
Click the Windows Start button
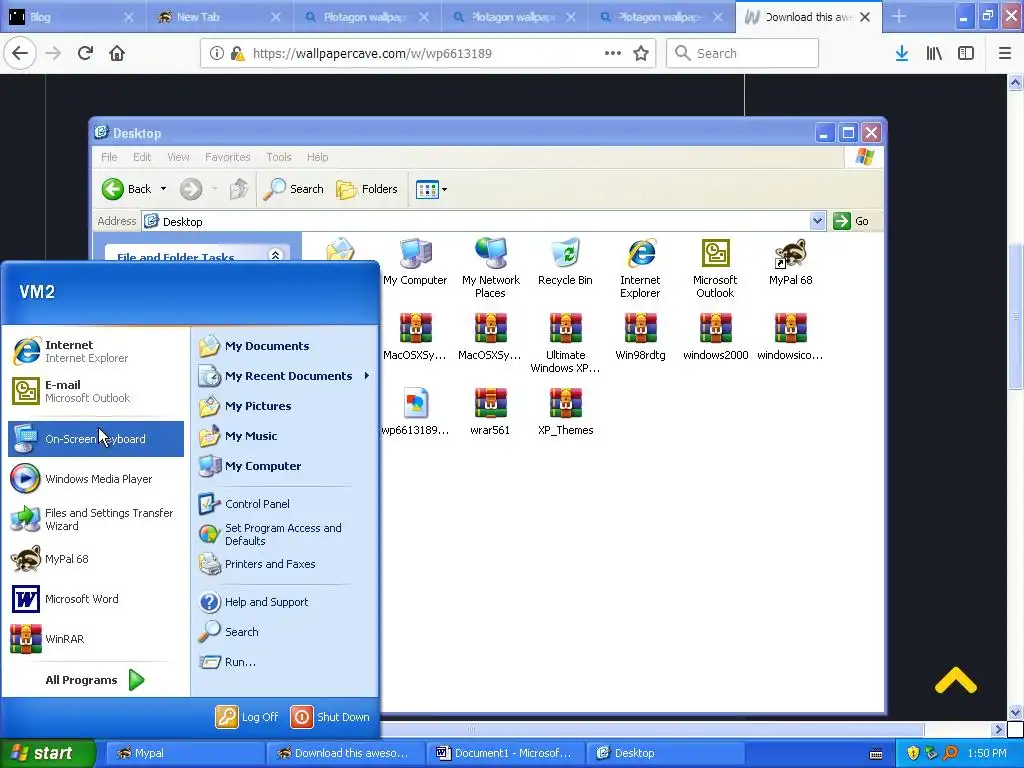48,754
